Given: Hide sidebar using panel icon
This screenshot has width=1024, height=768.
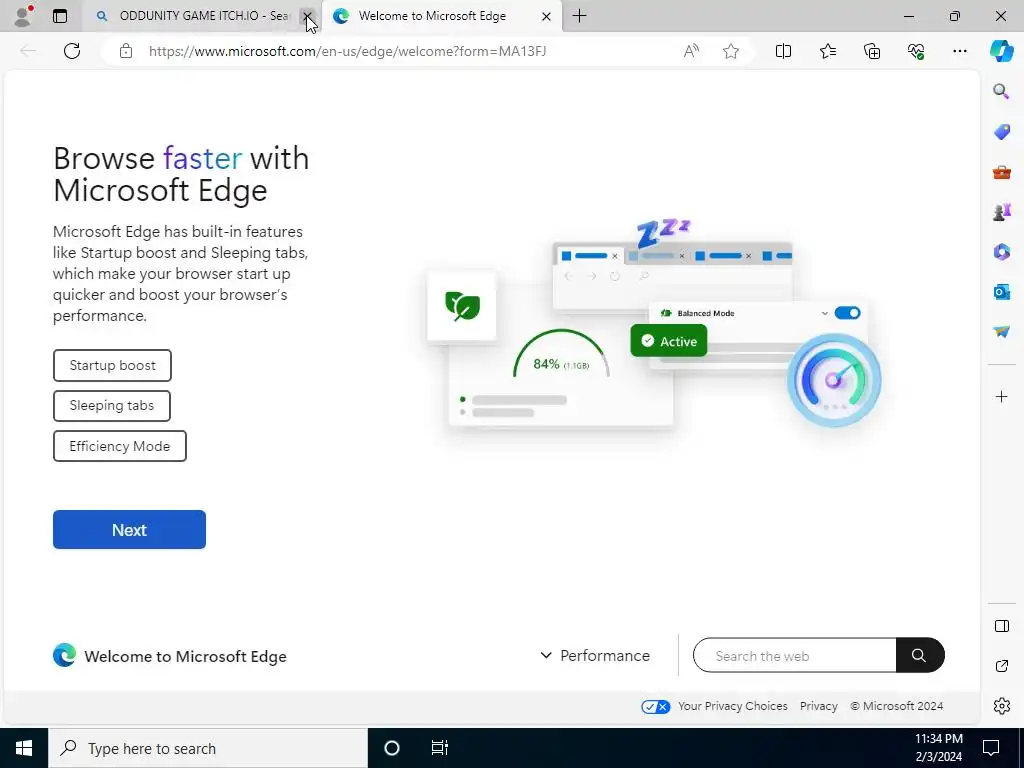Looking at the screenshot, I should 1001,626.
